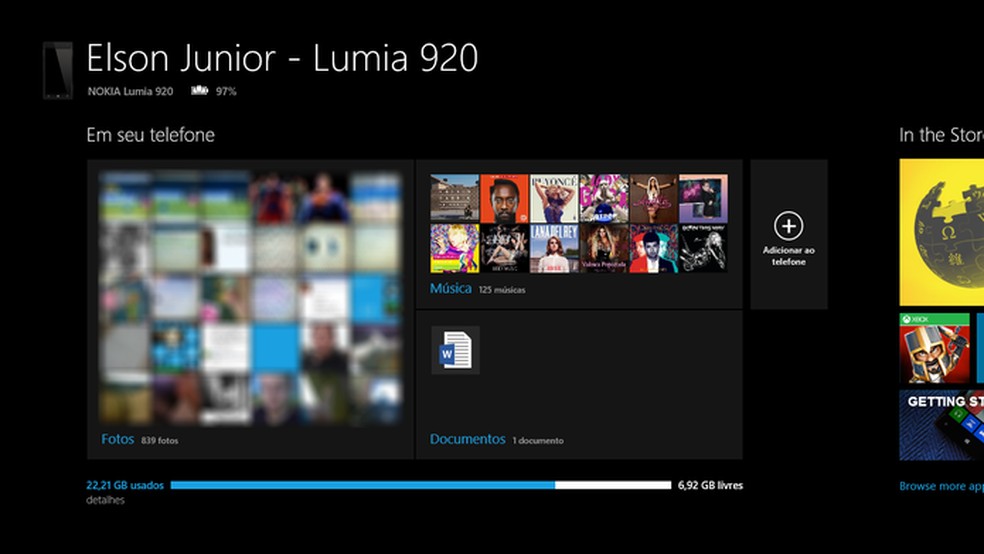
Task: Click the Elson Junior - Lumia 920 title
Action: tap(282, 58)
